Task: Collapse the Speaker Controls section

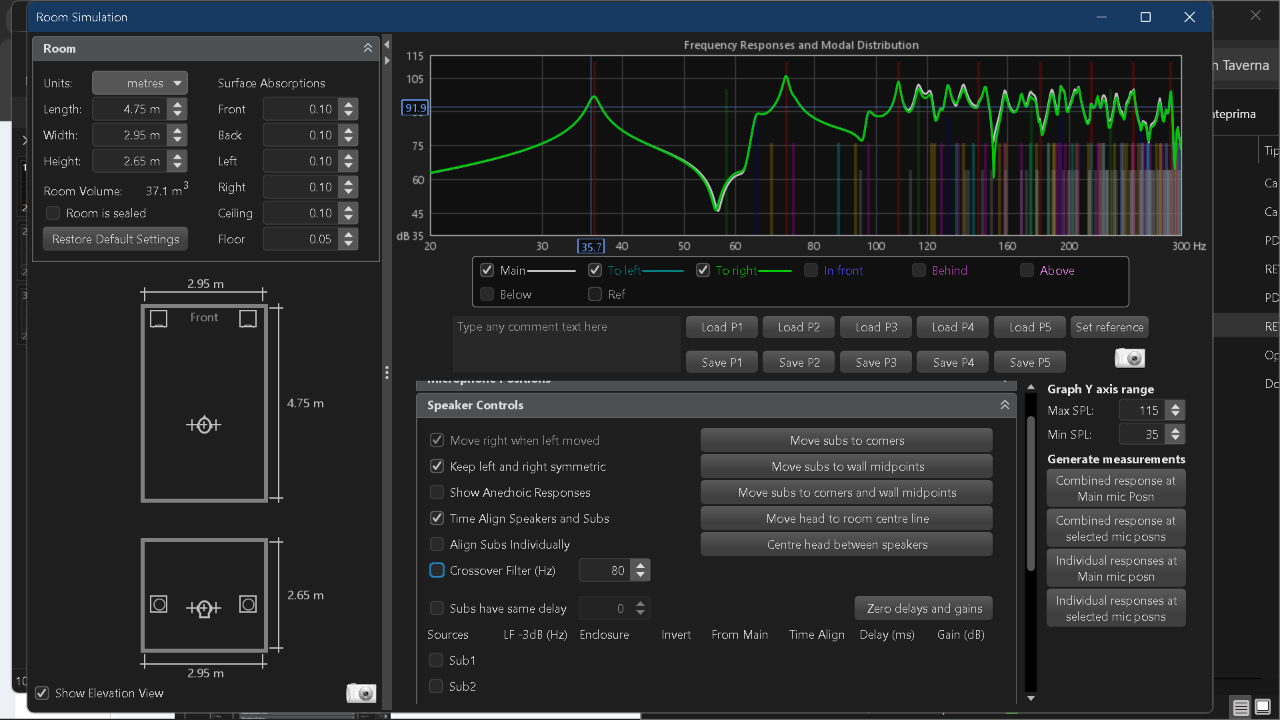Action: pyautogui.click(x=1004, y=405)
